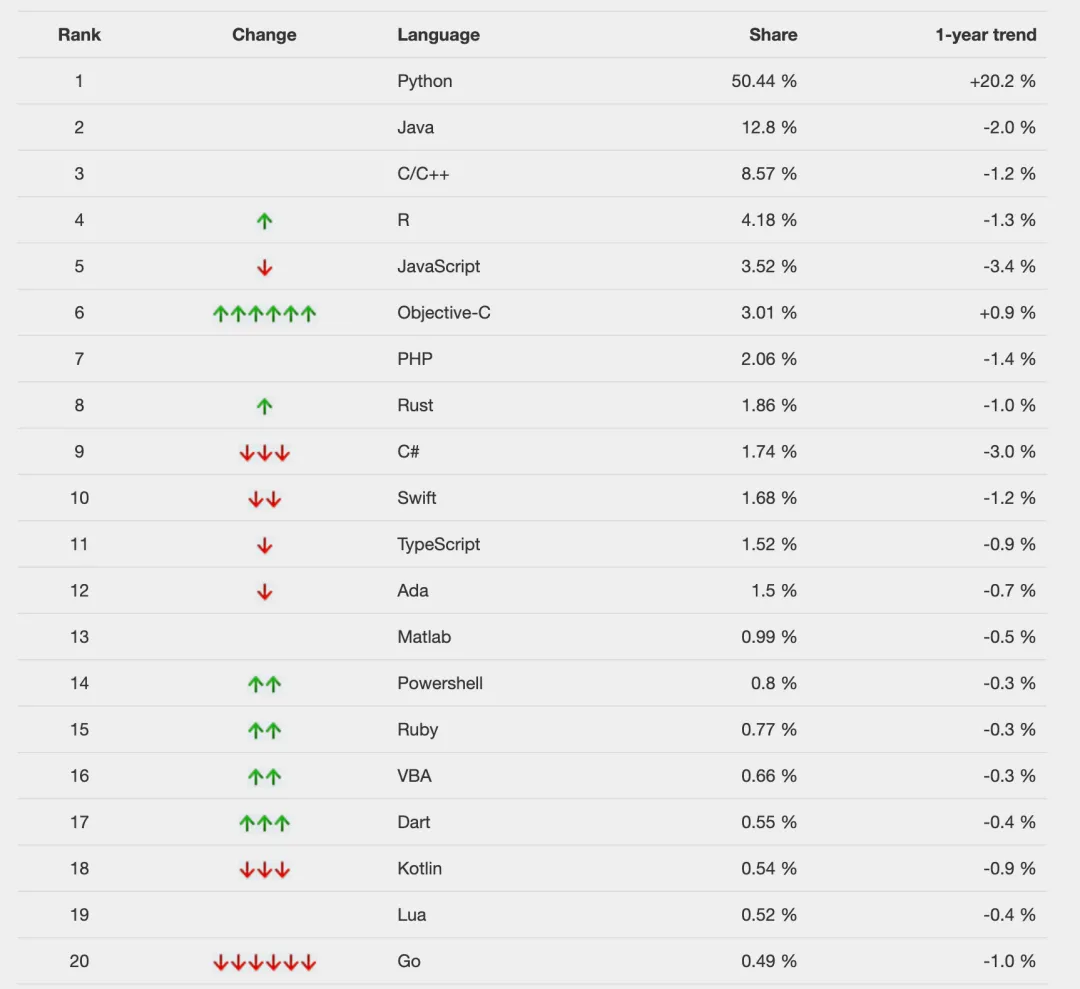Click the red down arrow beside JavaScript
Image resolution: width=1080 pixels, height=989 pixels.
pyautogui.click(x=264, y=267)
